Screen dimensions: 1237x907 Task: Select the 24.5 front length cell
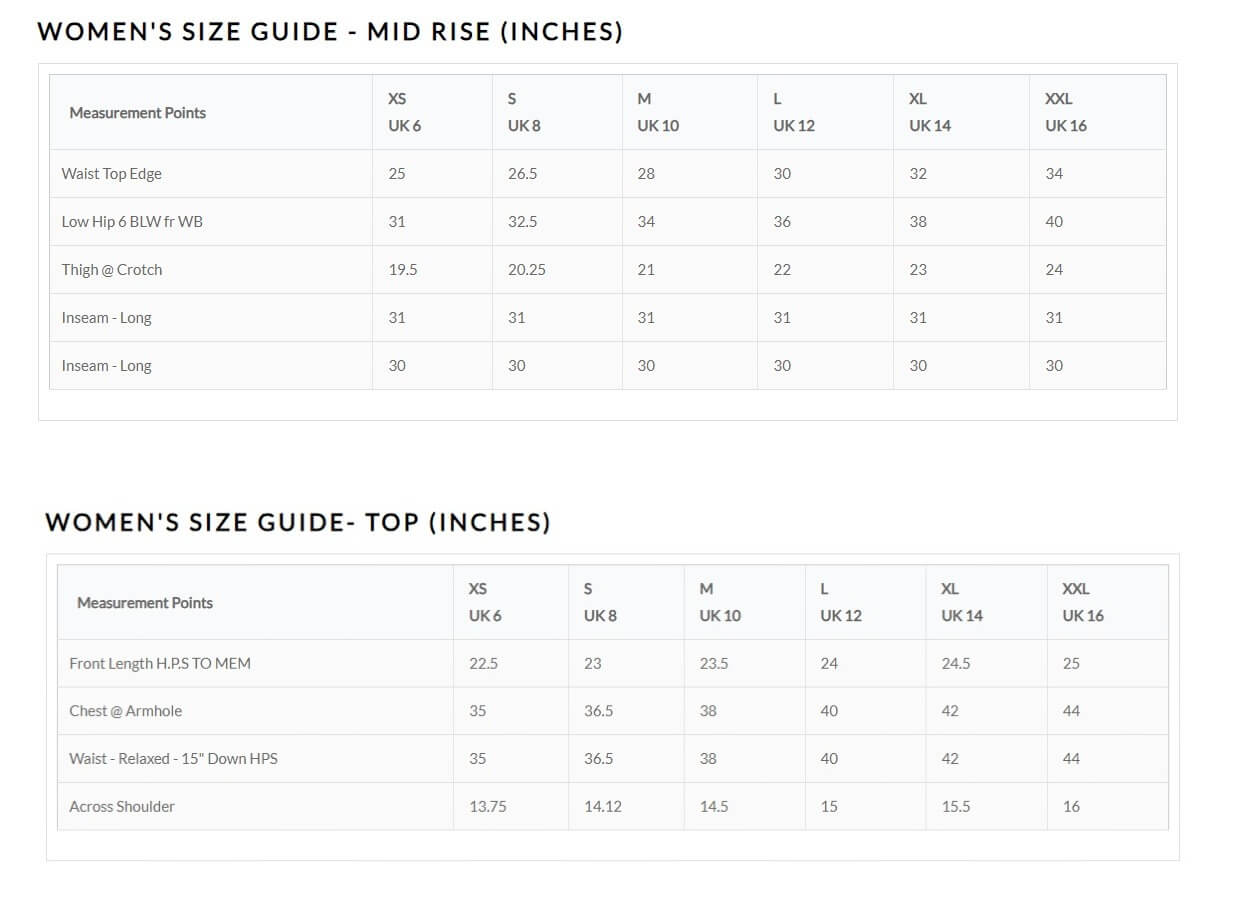click(955, 663)
